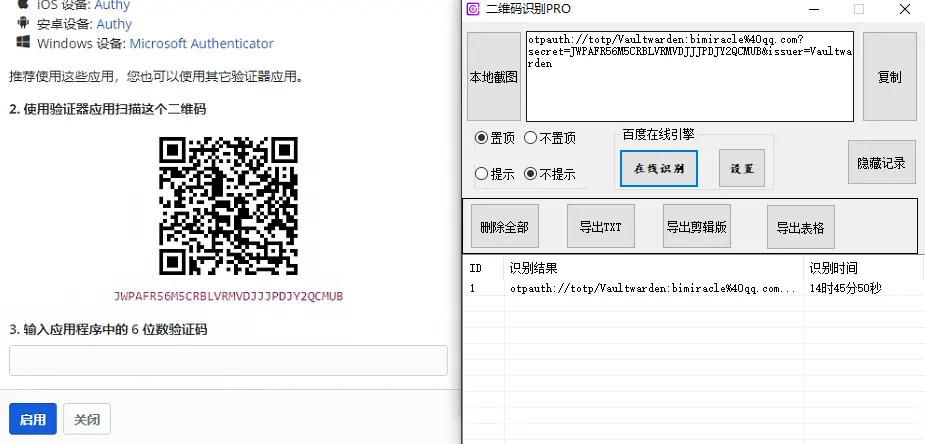
Task: Click the 关闭 button
Action: point(87,419)
